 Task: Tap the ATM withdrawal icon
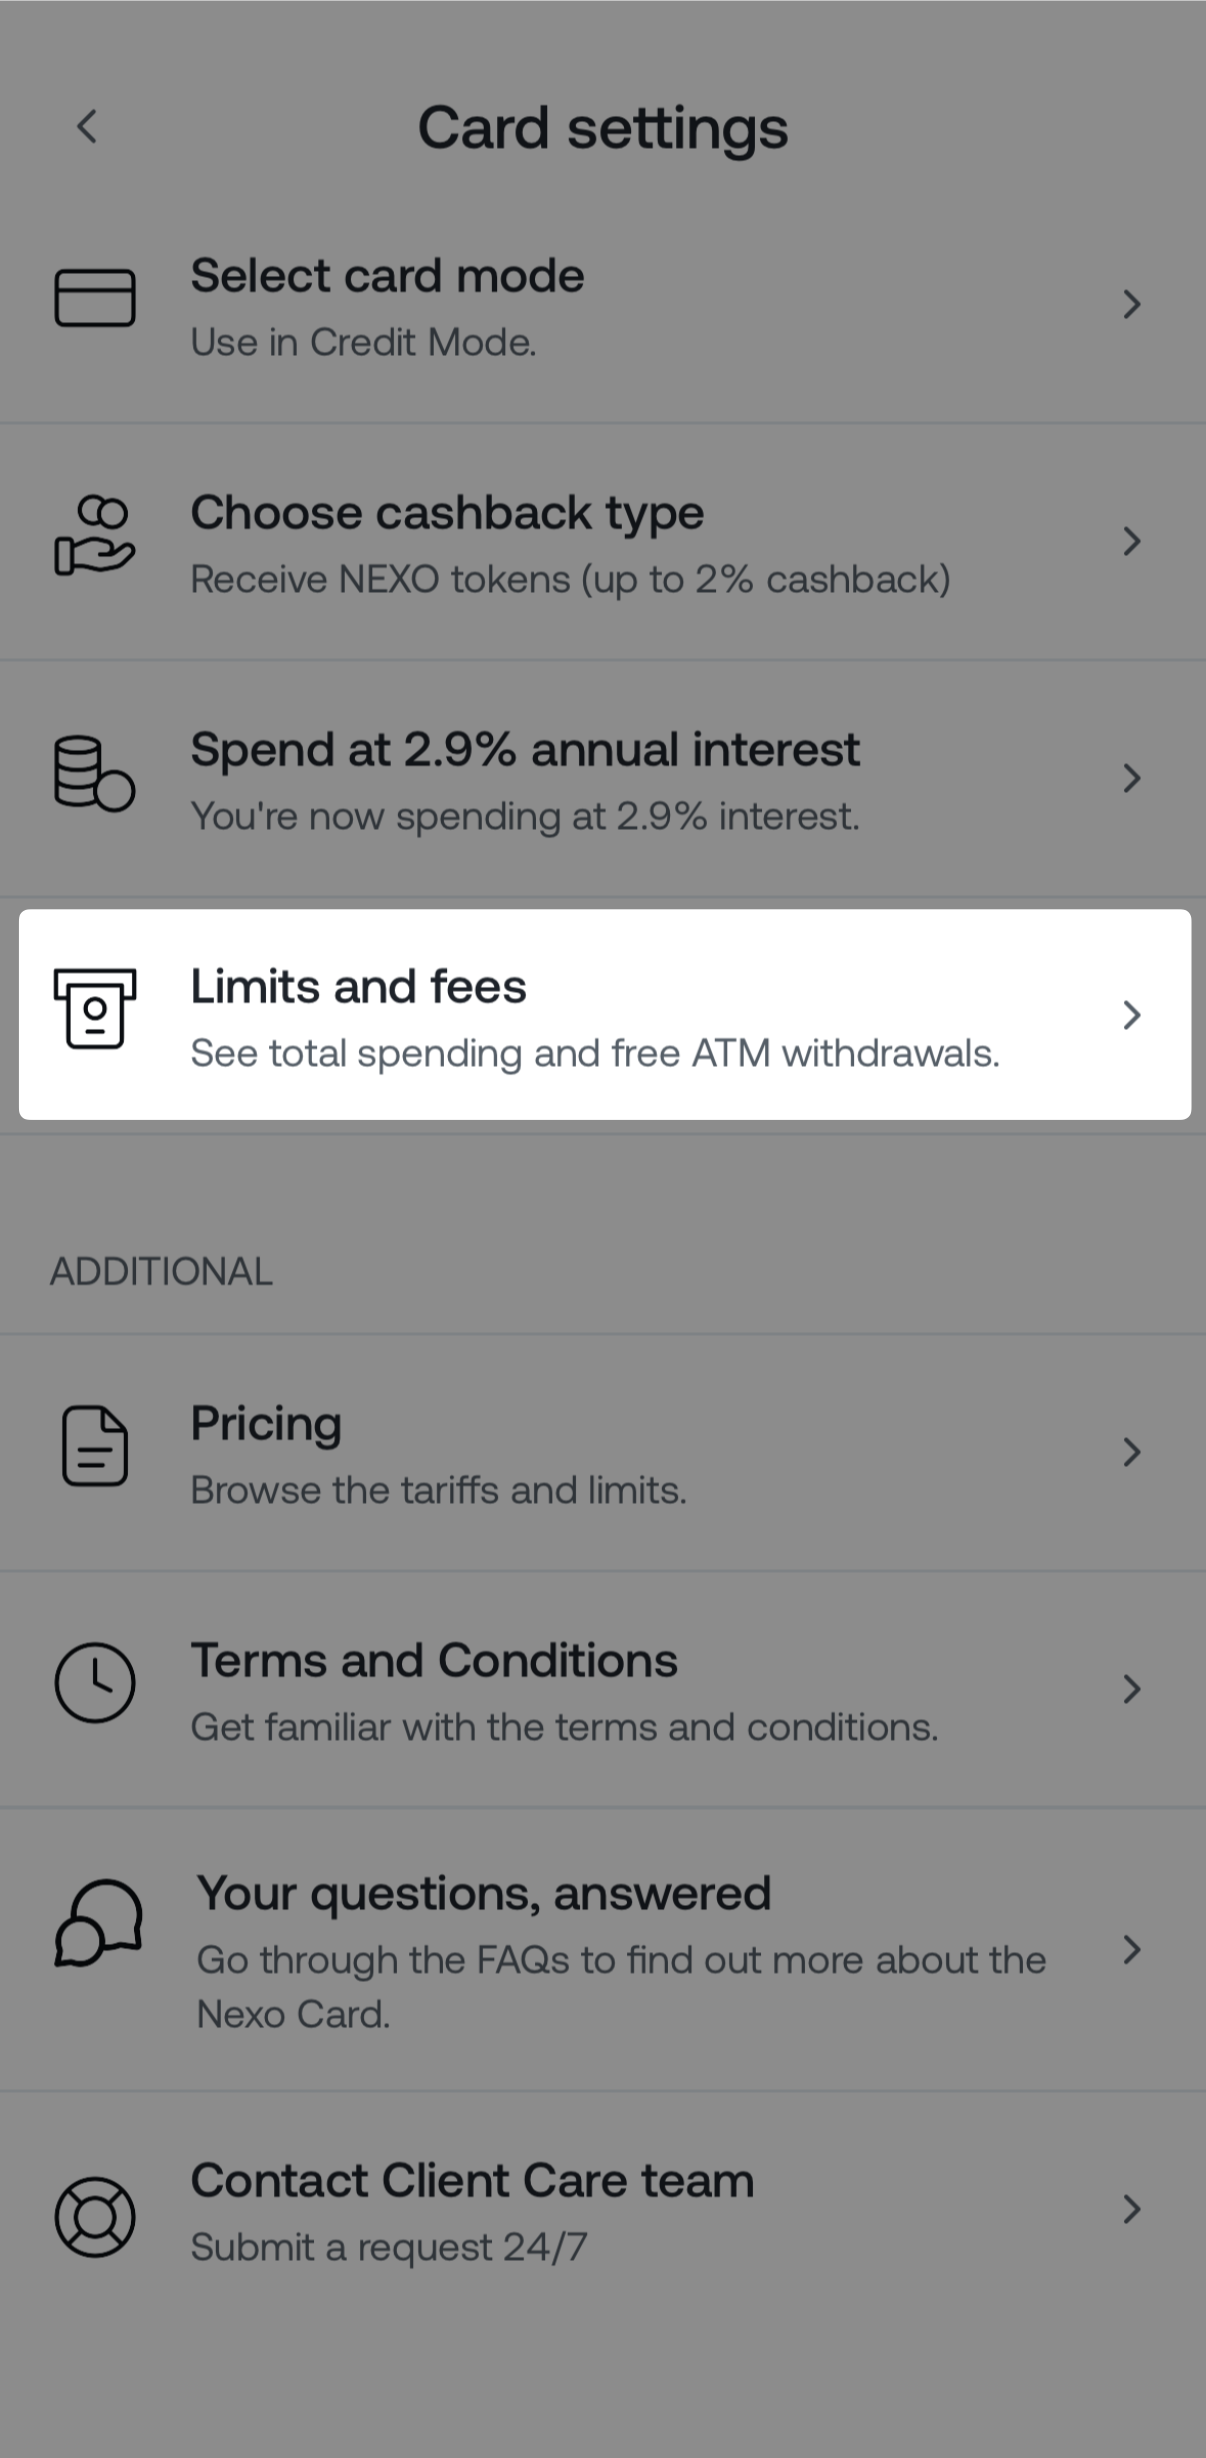[x=95, y=1008]
